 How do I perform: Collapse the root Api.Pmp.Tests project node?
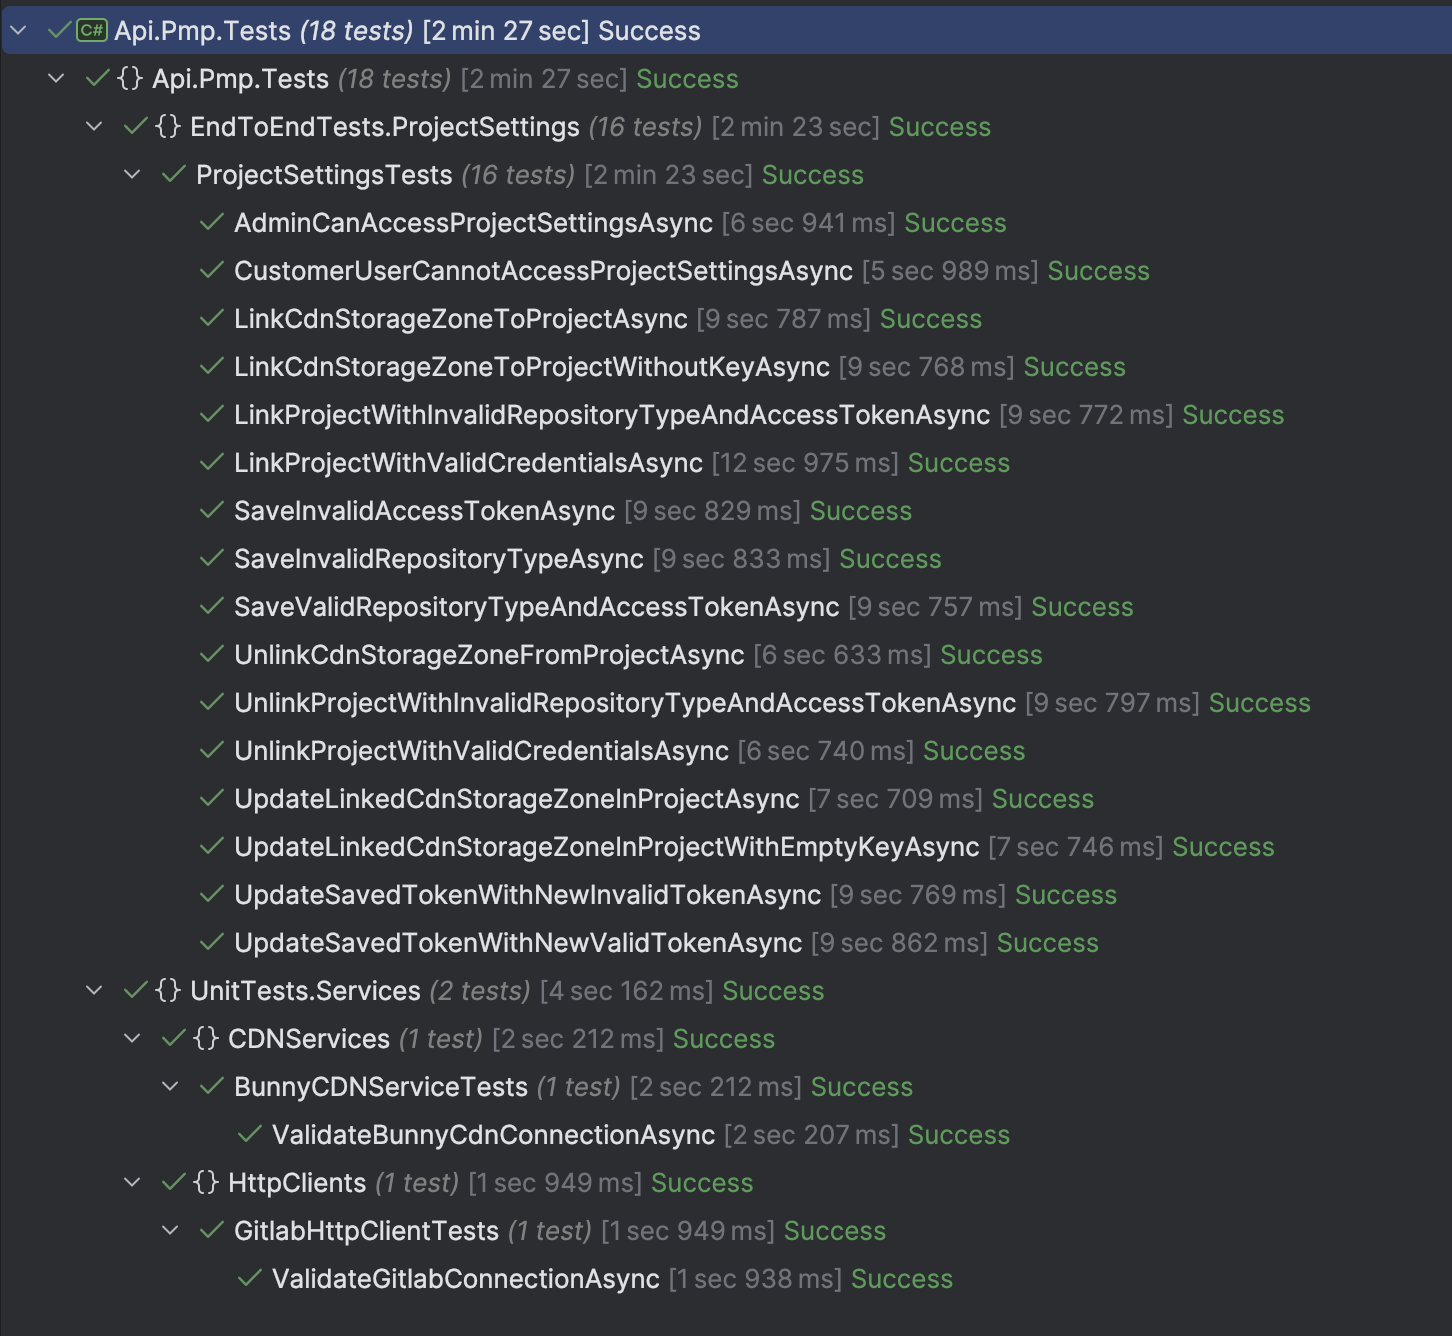click(18, 31)
